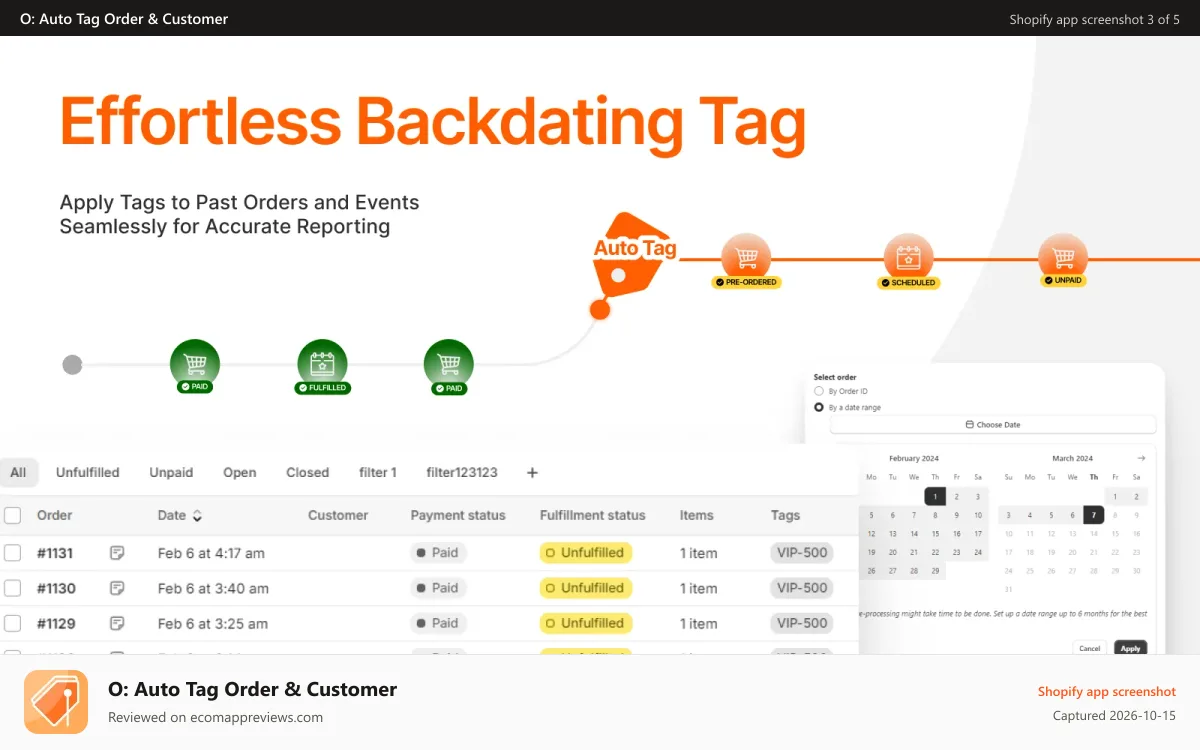The height and width of the screenshot is (750, 1200).
Task: Check the select-all orders checkbox
Action: click(12, 516)
